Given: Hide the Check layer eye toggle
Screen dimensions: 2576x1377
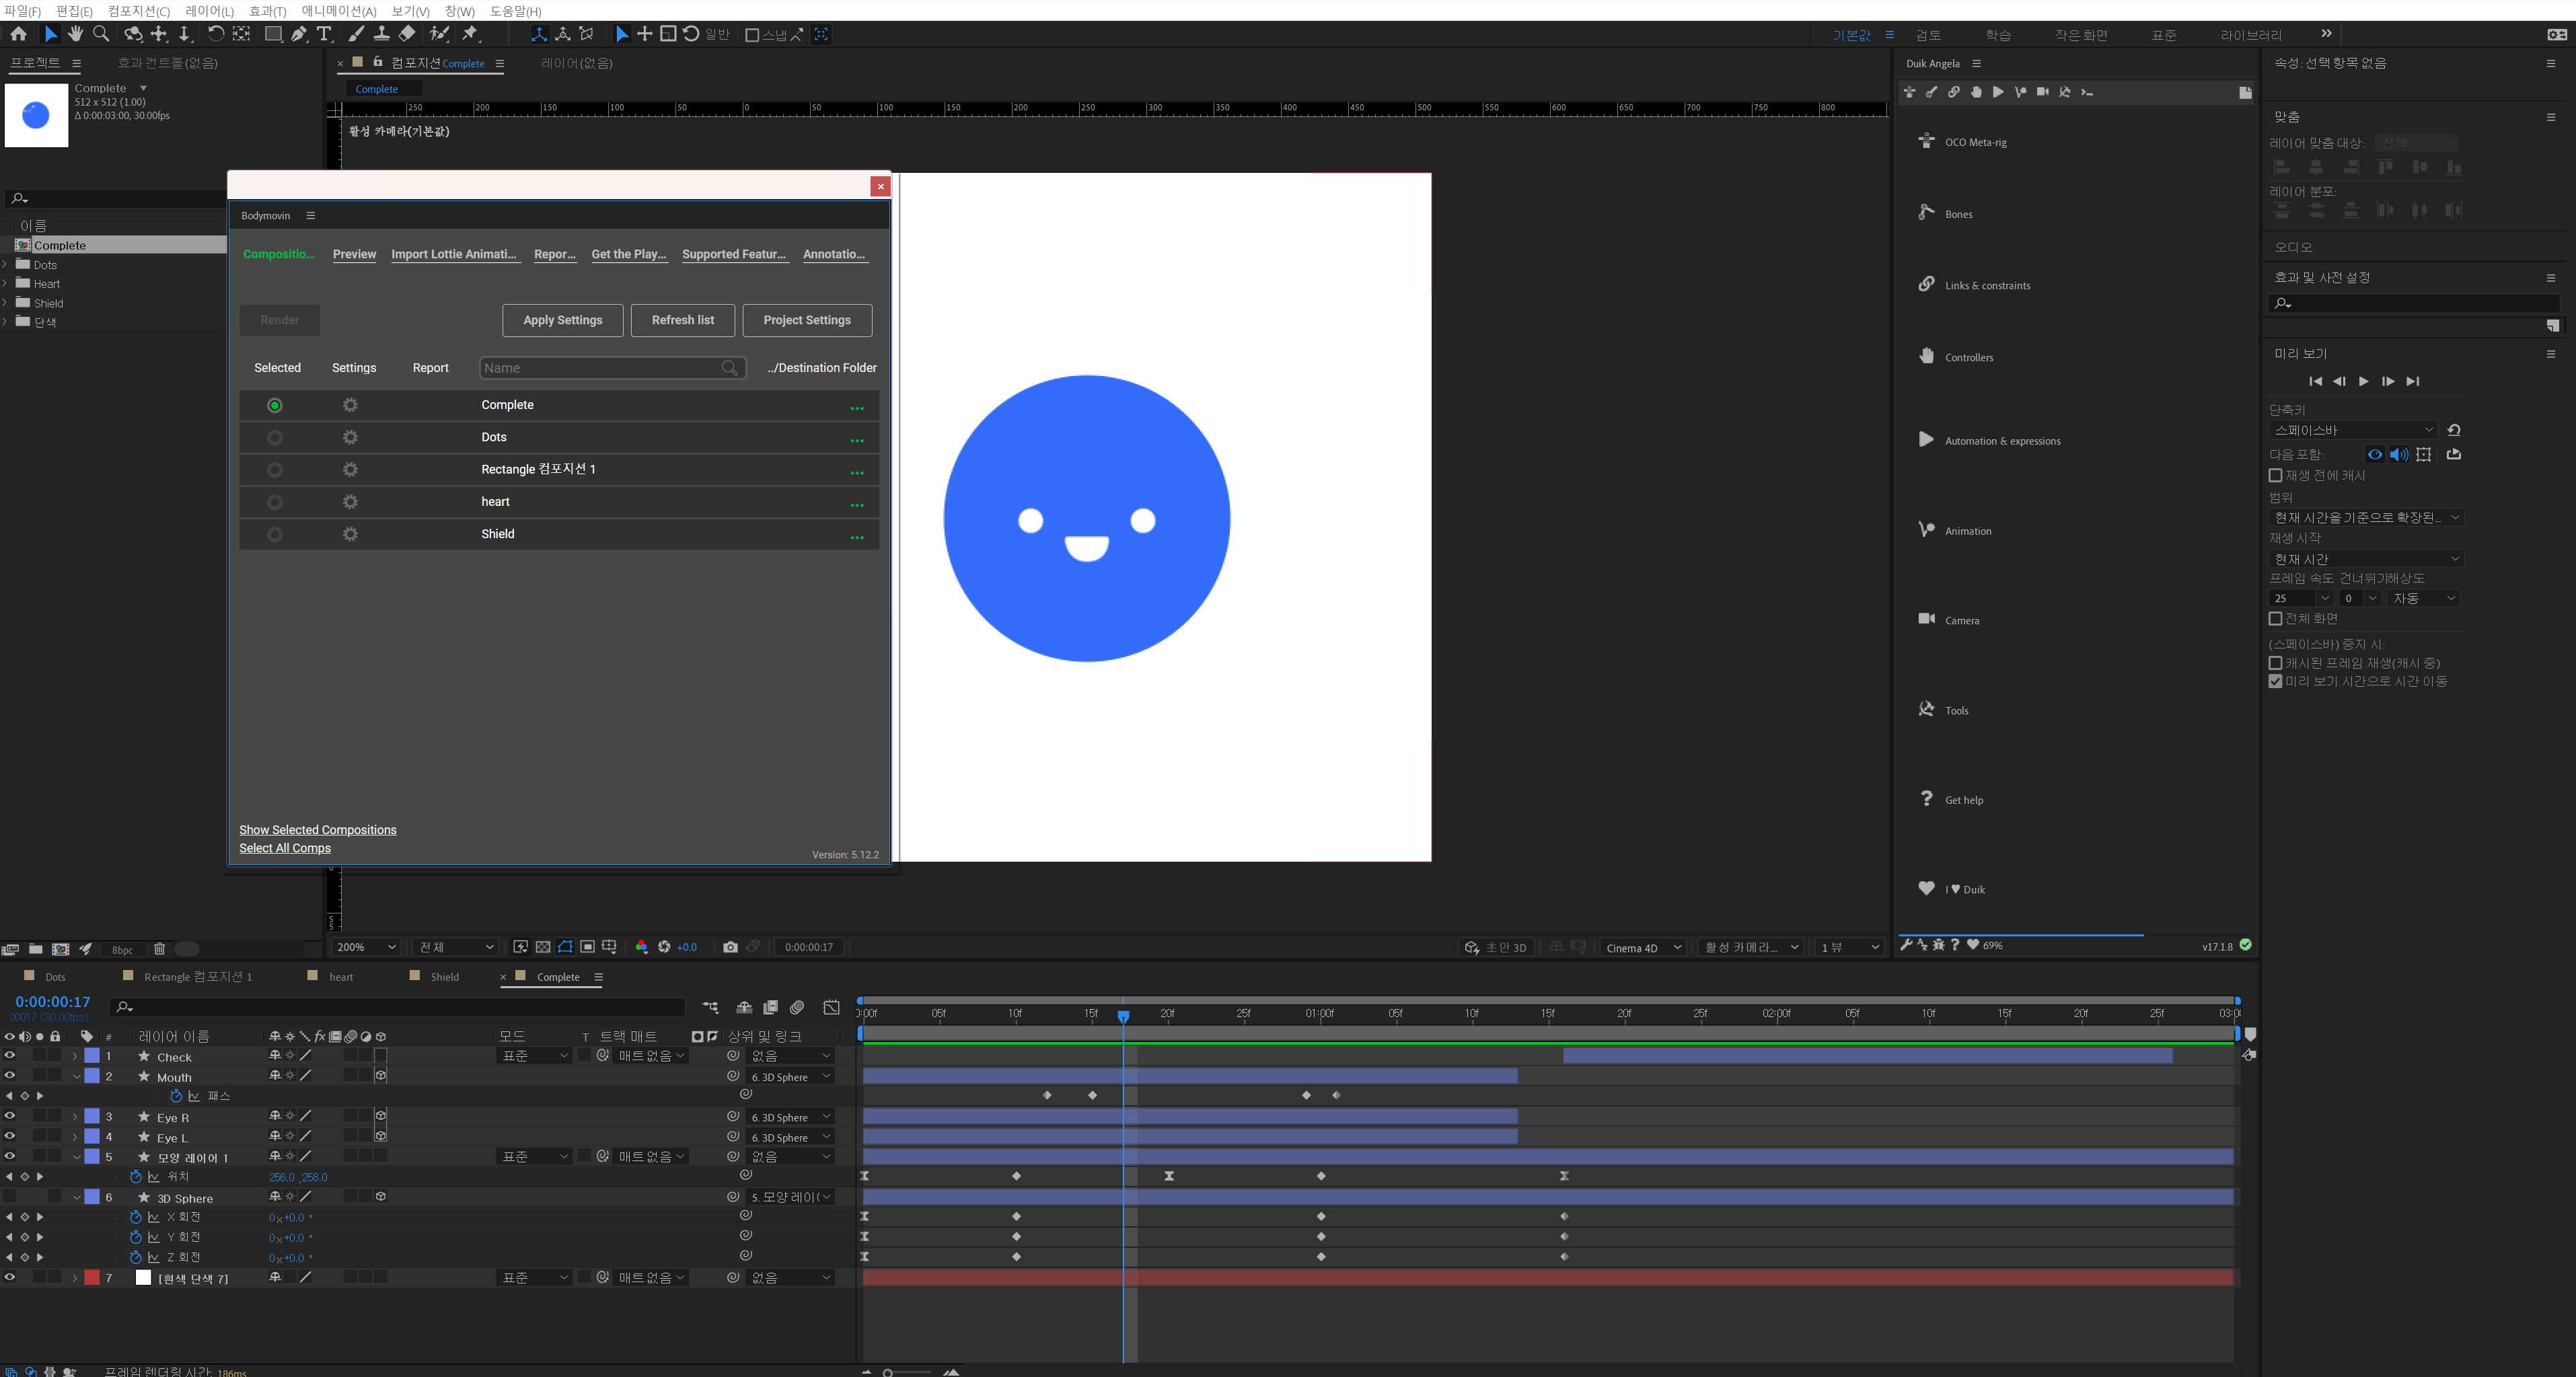Looking at the screenshot, I should 10,1056.
